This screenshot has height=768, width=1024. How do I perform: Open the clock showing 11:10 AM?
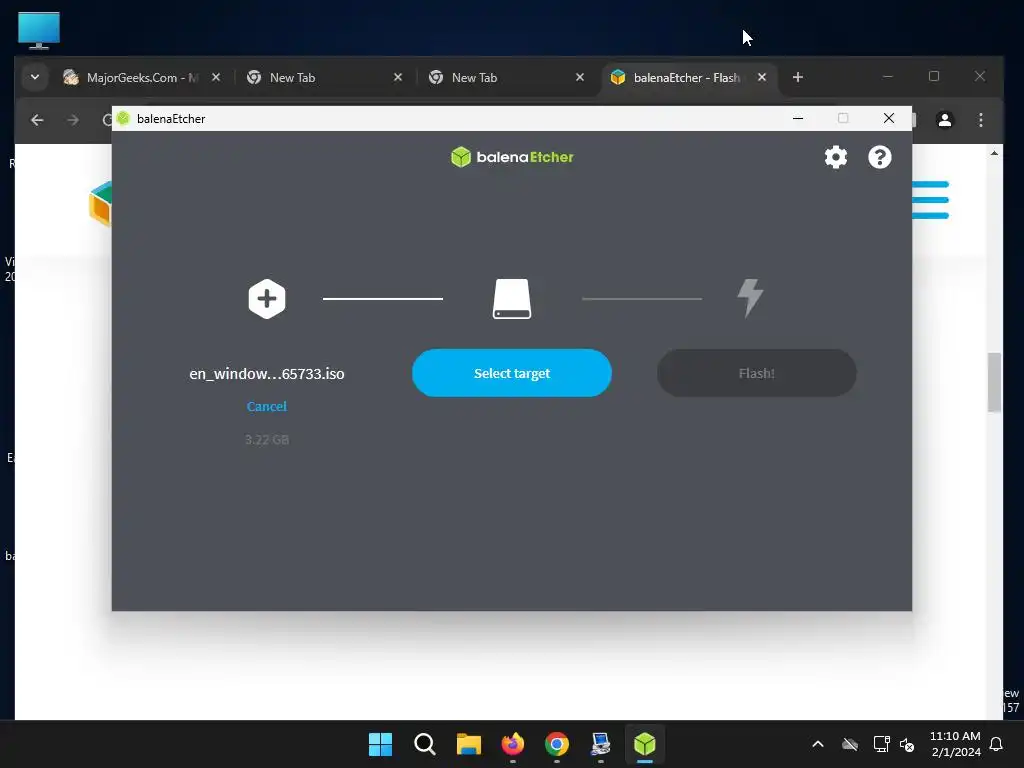click(955, 744)
